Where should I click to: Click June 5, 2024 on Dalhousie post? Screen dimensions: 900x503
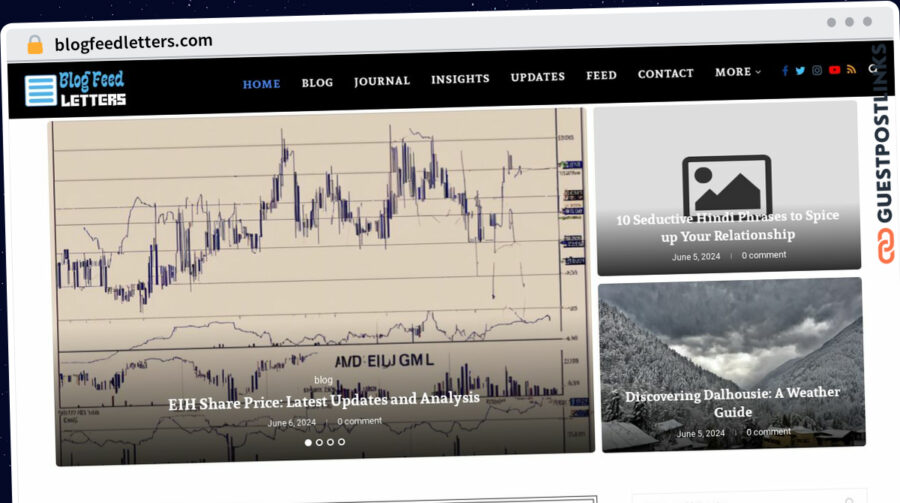[x=700, y=434]
